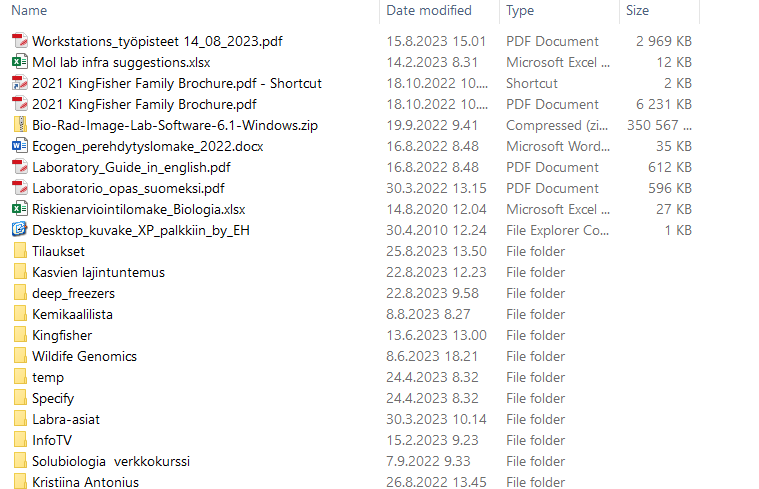
Task: Click the Desktop_kuvake_XP_palkkiin_by_EH file icon
Action: (x=20, y=230)
